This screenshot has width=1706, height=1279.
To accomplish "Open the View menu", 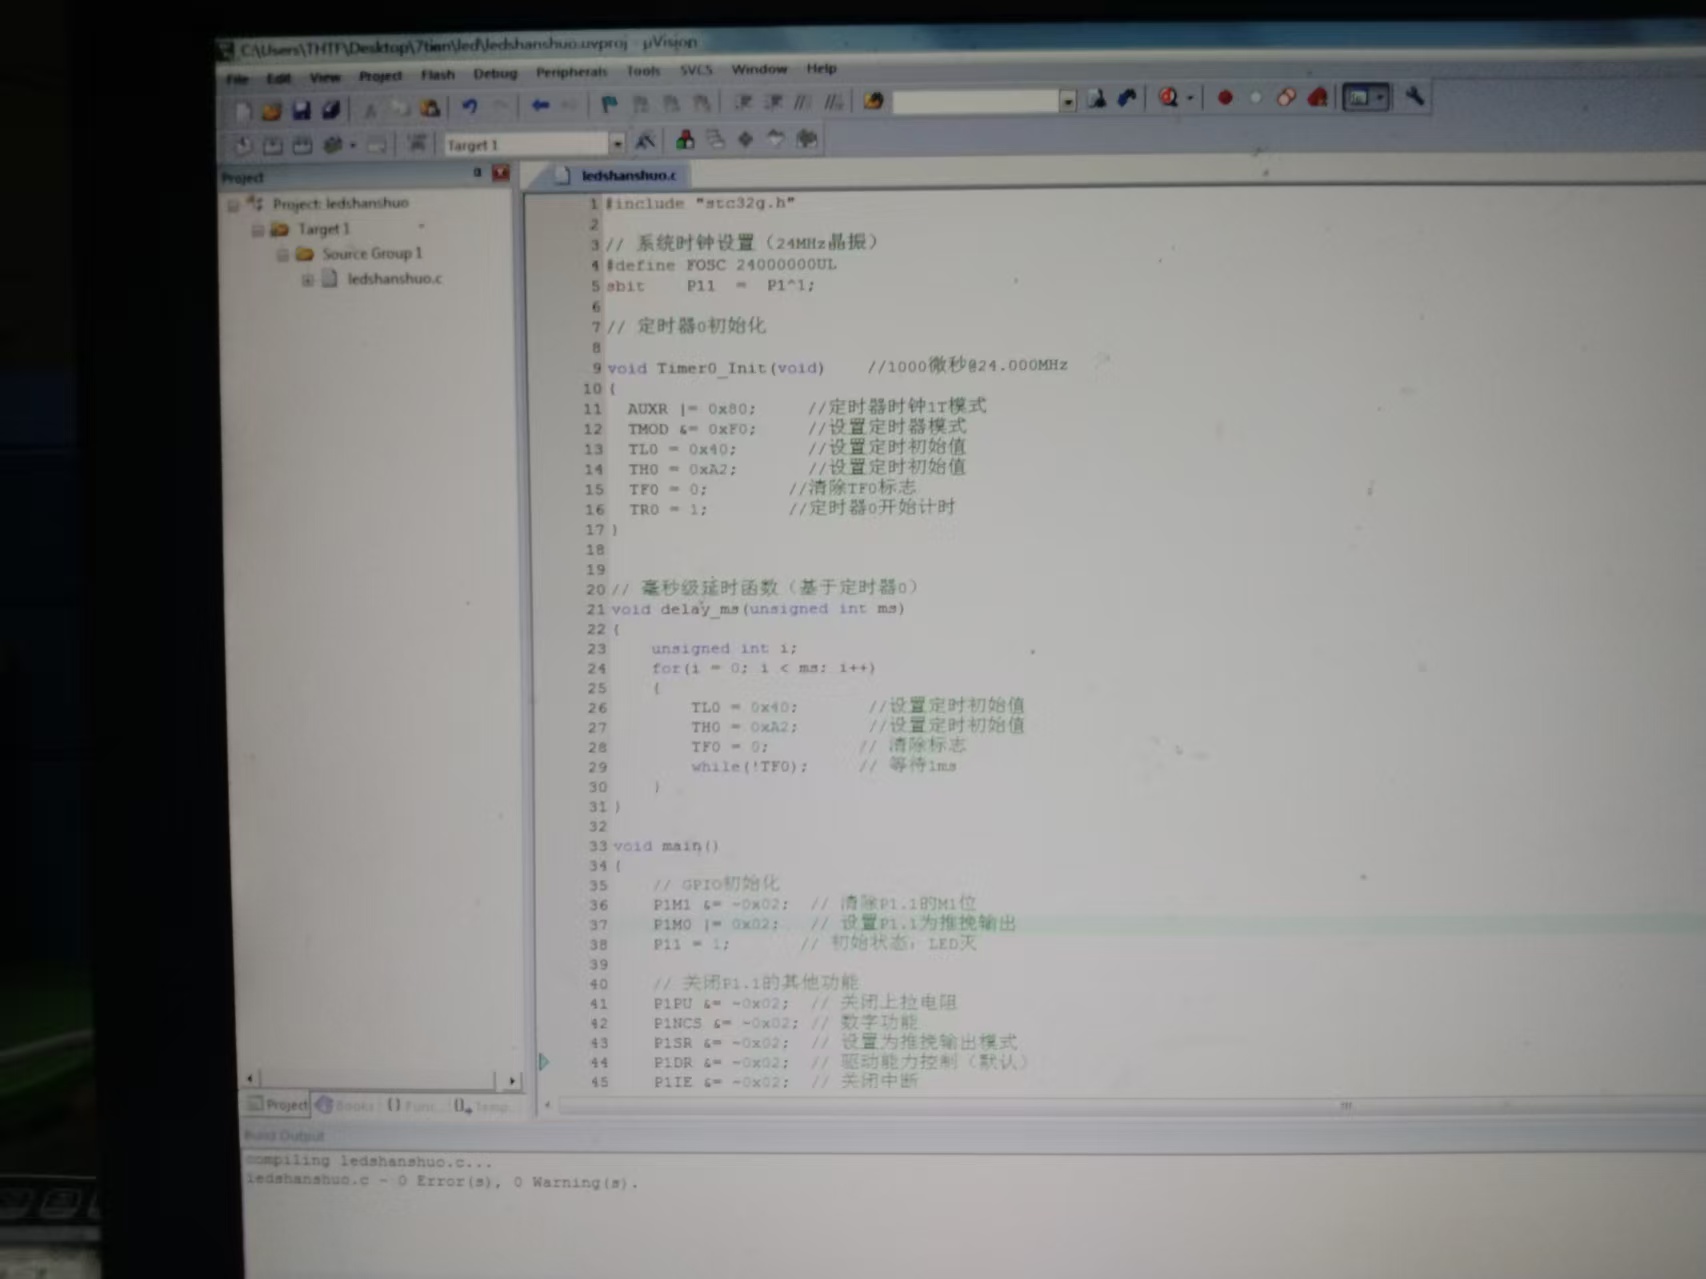I will pyautogui.click(x=325, y=77).
